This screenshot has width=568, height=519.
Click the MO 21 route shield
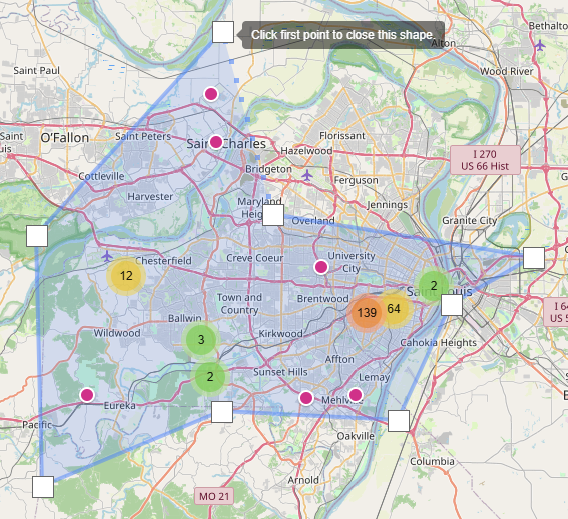(x=214, y=496)
